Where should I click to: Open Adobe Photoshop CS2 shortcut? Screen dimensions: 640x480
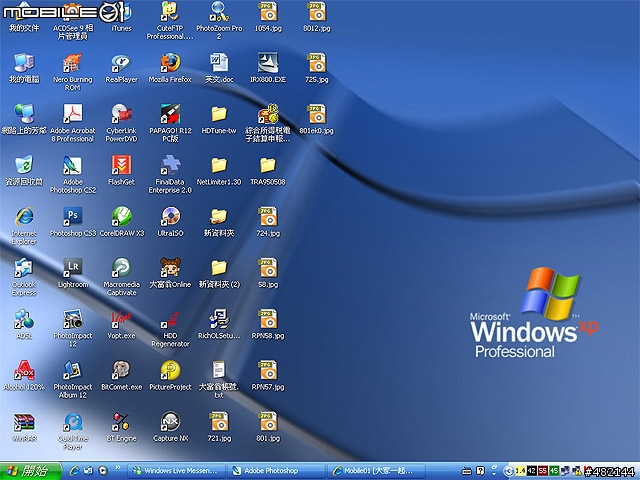(72, 174)
